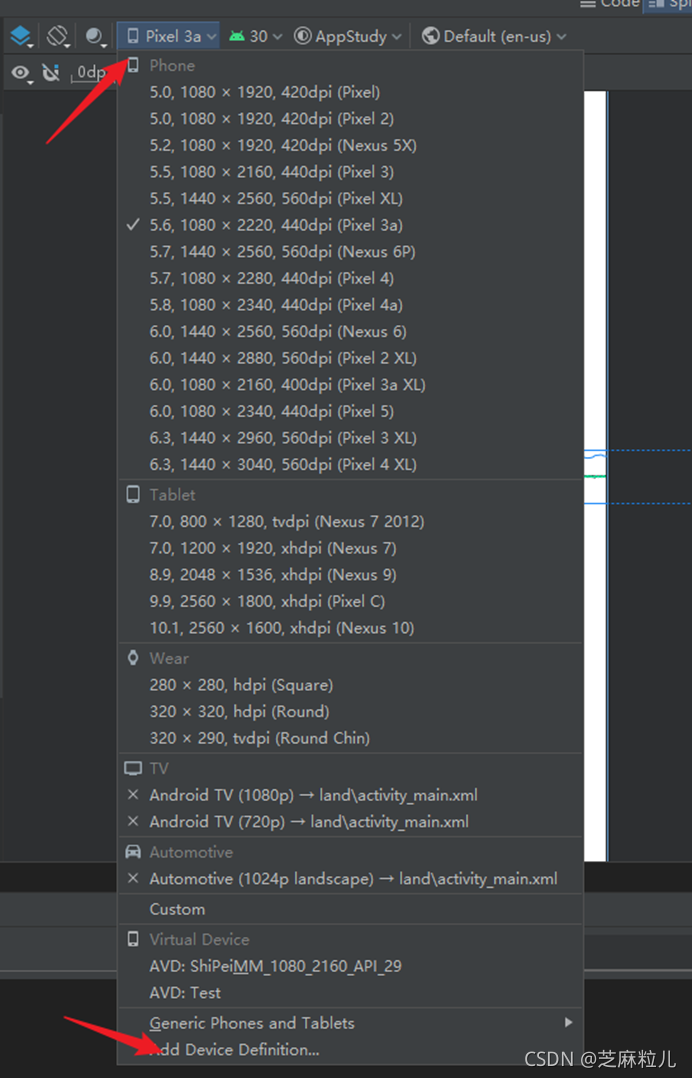Select Wear 280 × 280 Square device

[350, 685]
